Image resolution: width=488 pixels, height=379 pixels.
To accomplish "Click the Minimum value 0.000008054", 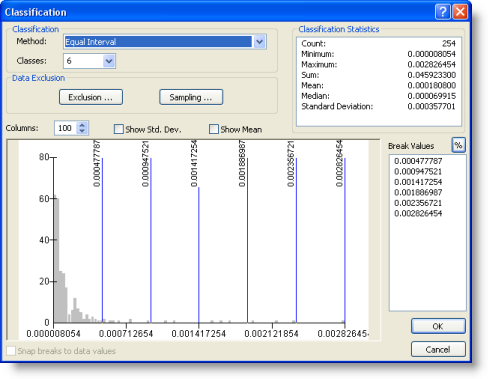I will click(432, 54).
